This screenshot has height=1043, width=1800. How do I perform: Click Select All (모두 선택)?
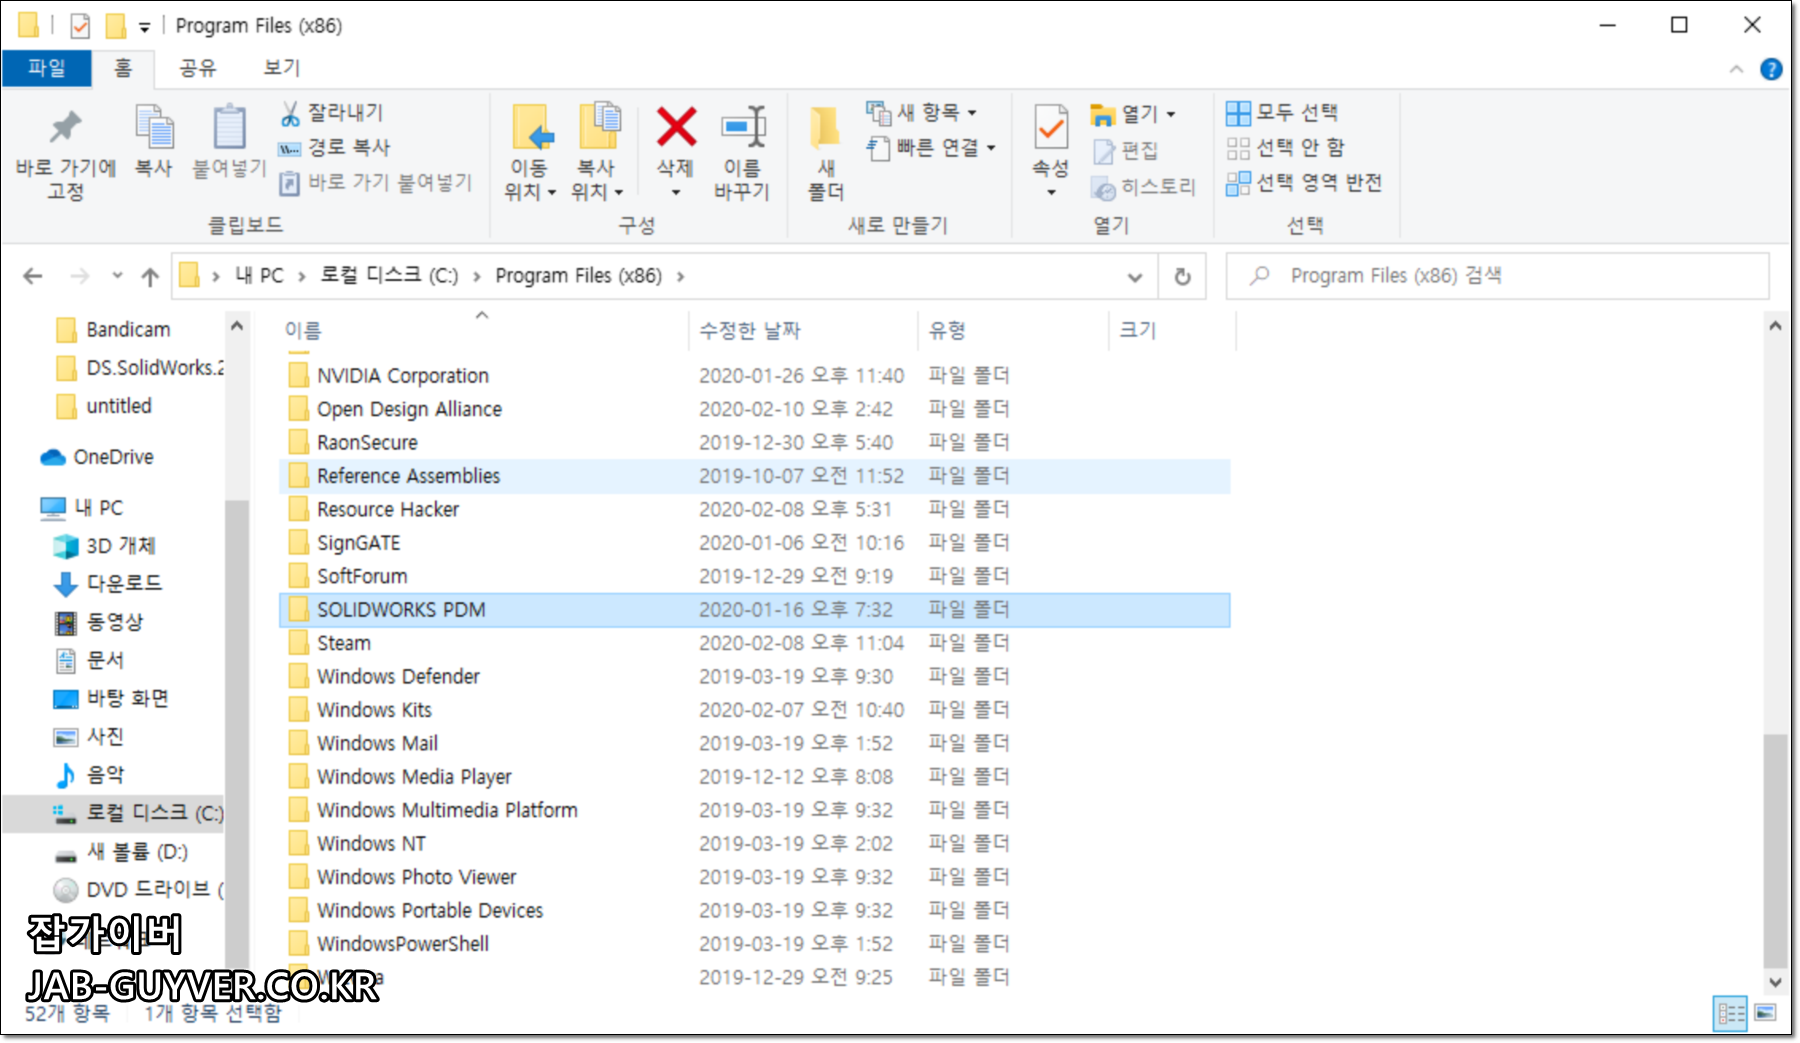pyautogui.click(x=1283, y=112)
